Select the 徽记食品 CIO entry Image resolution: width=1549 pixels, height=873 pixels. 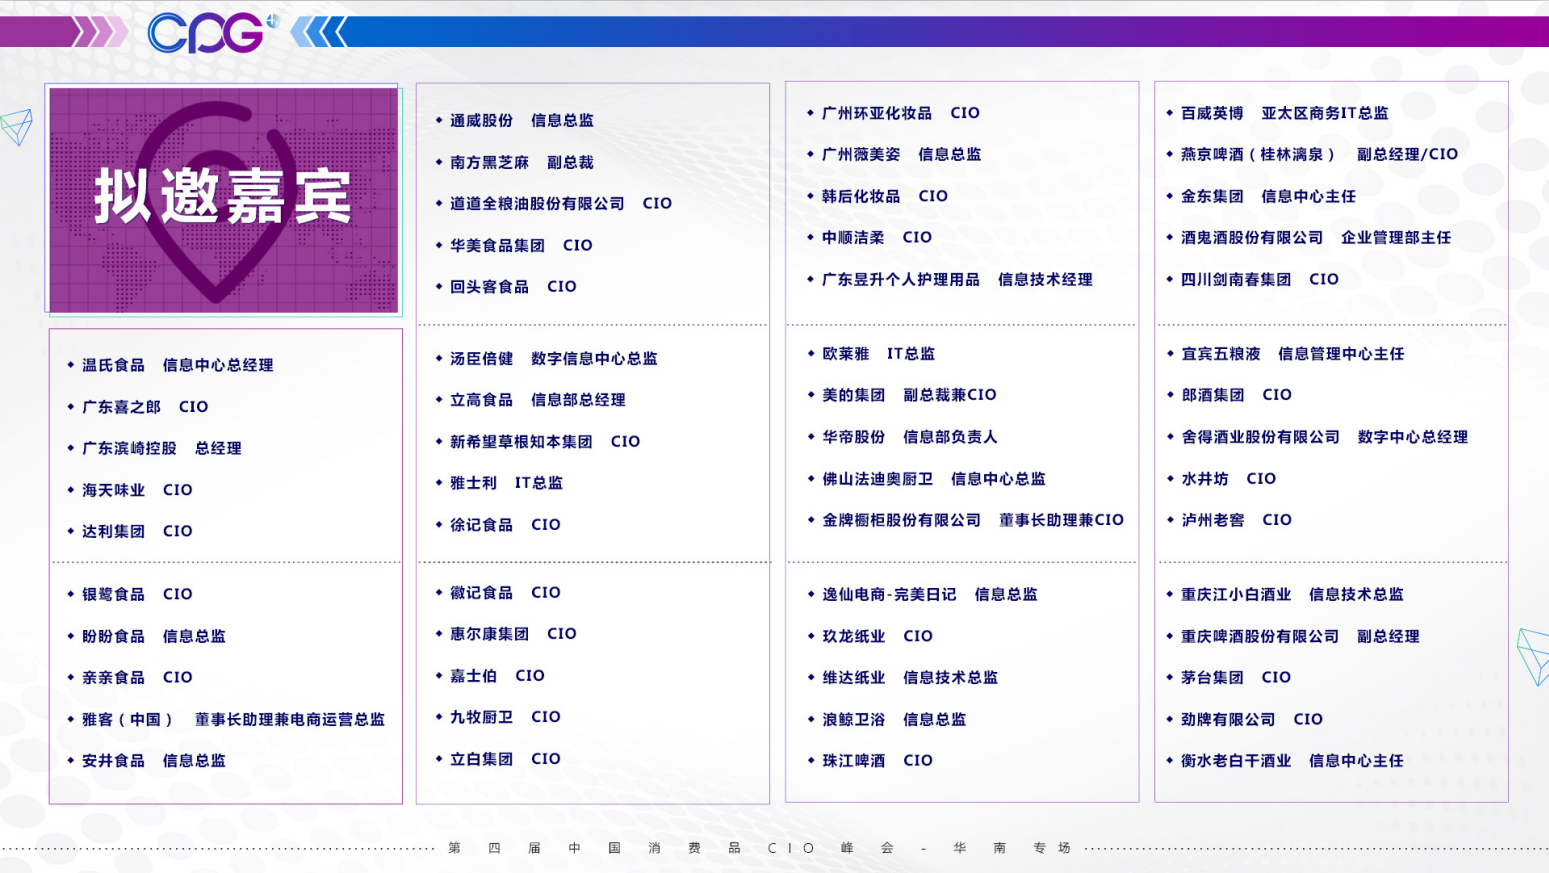[505, 592]
